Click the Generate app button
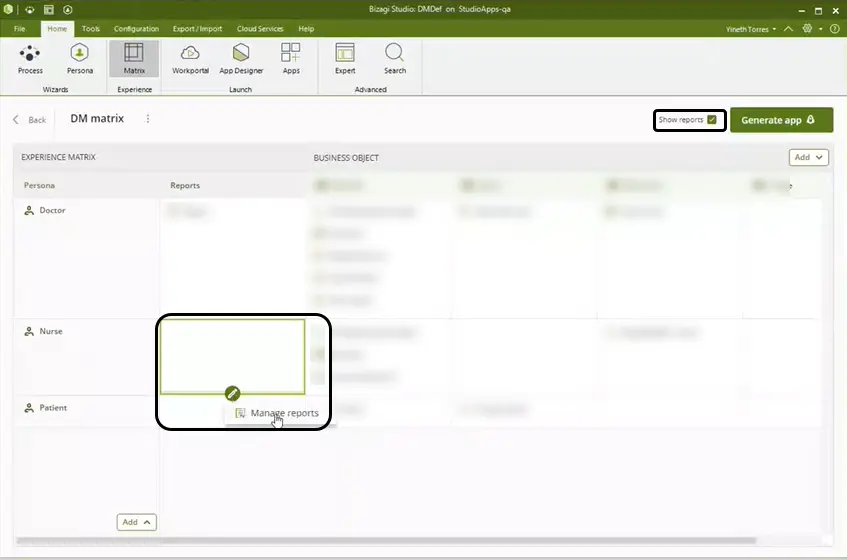The width and height of the screenshot is (847, 559). (x=781, y=120)
